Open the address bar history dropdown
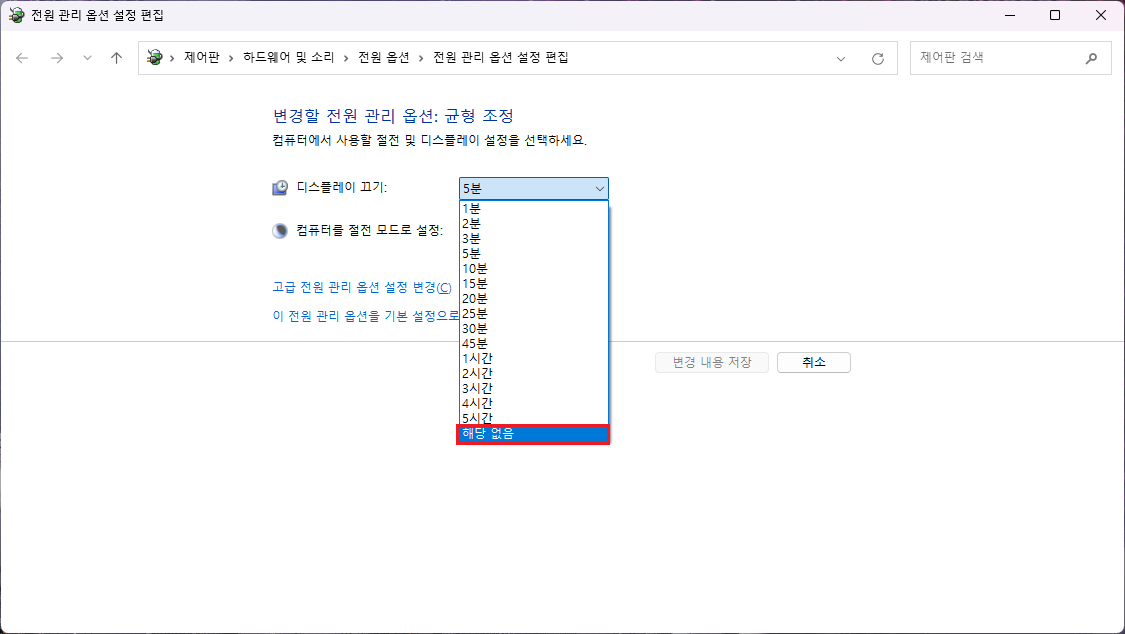 [840, 57]
